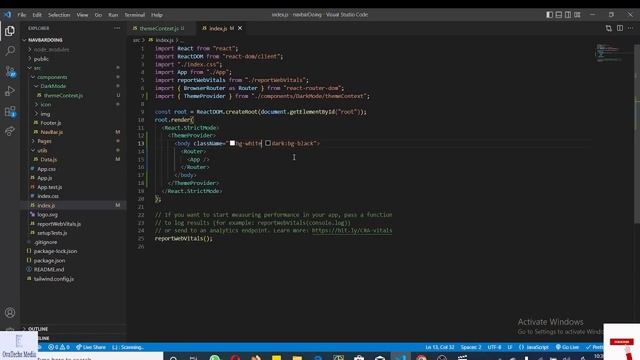640x360 pixels.
Task: Open customize layout icon
Action: pos(577,15)
